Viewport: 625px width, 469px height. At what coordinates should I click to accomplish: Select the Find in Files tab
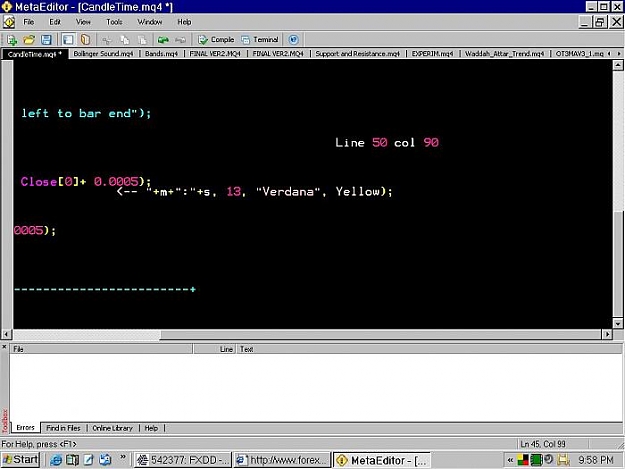pos(63,428)
